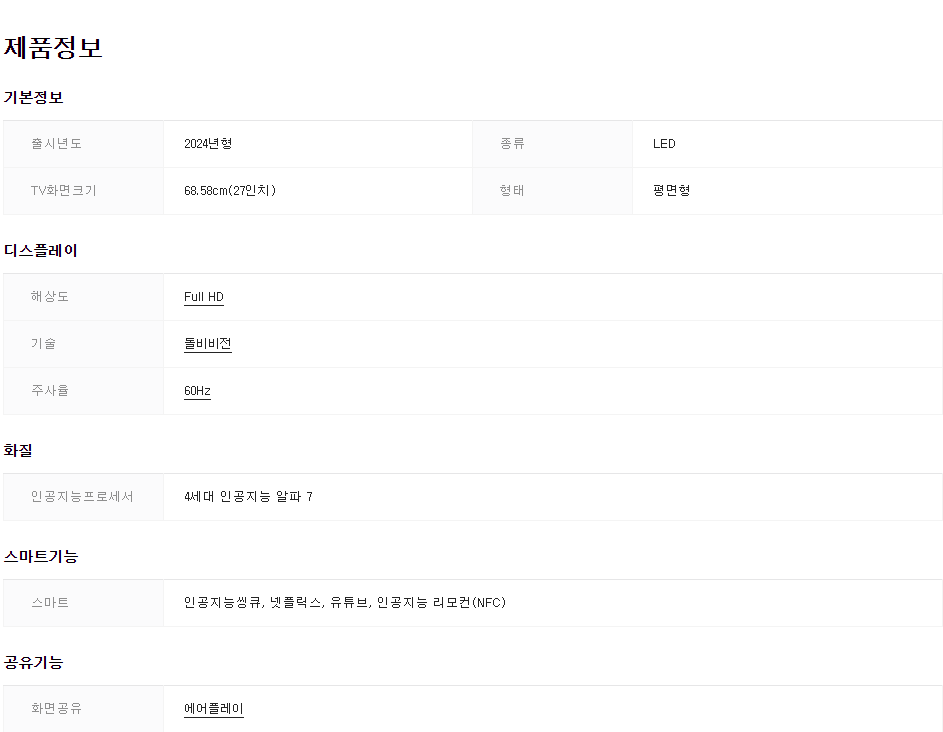Screen dimensions: 943x732
Task: Select the 평면형 form value
Action: pyautogui.click(x=671, y=191)
